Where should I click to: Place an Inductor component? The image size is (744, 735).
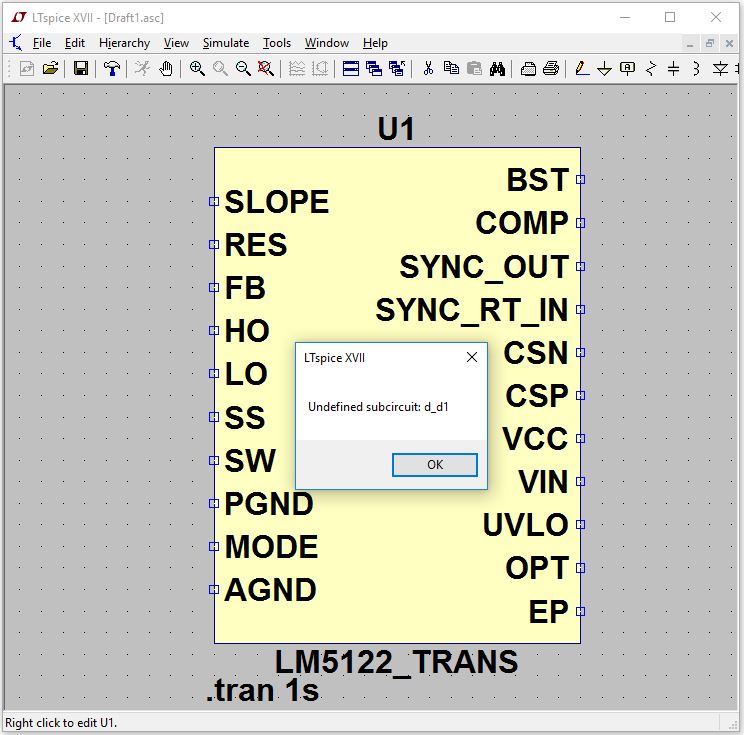tap(696, 69)
